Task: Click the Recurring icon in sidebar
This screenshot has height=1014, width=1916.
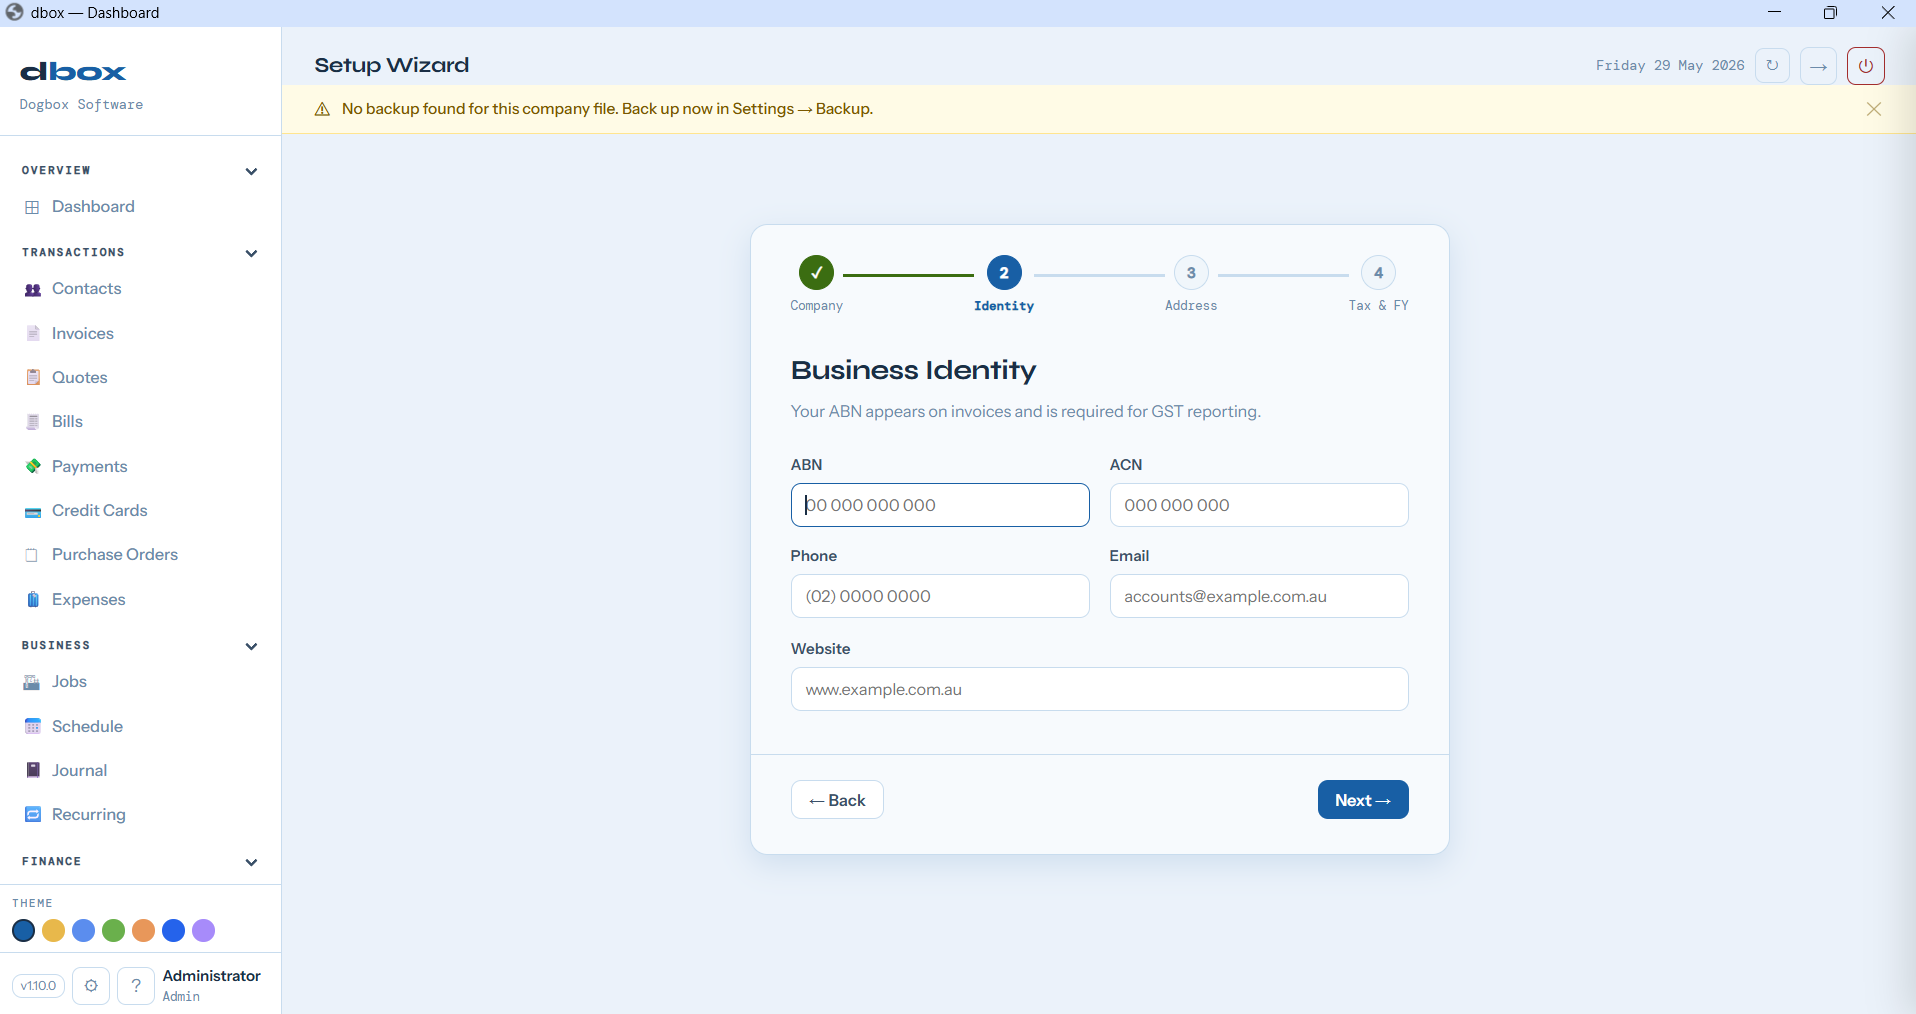Action: pos(33,815)
